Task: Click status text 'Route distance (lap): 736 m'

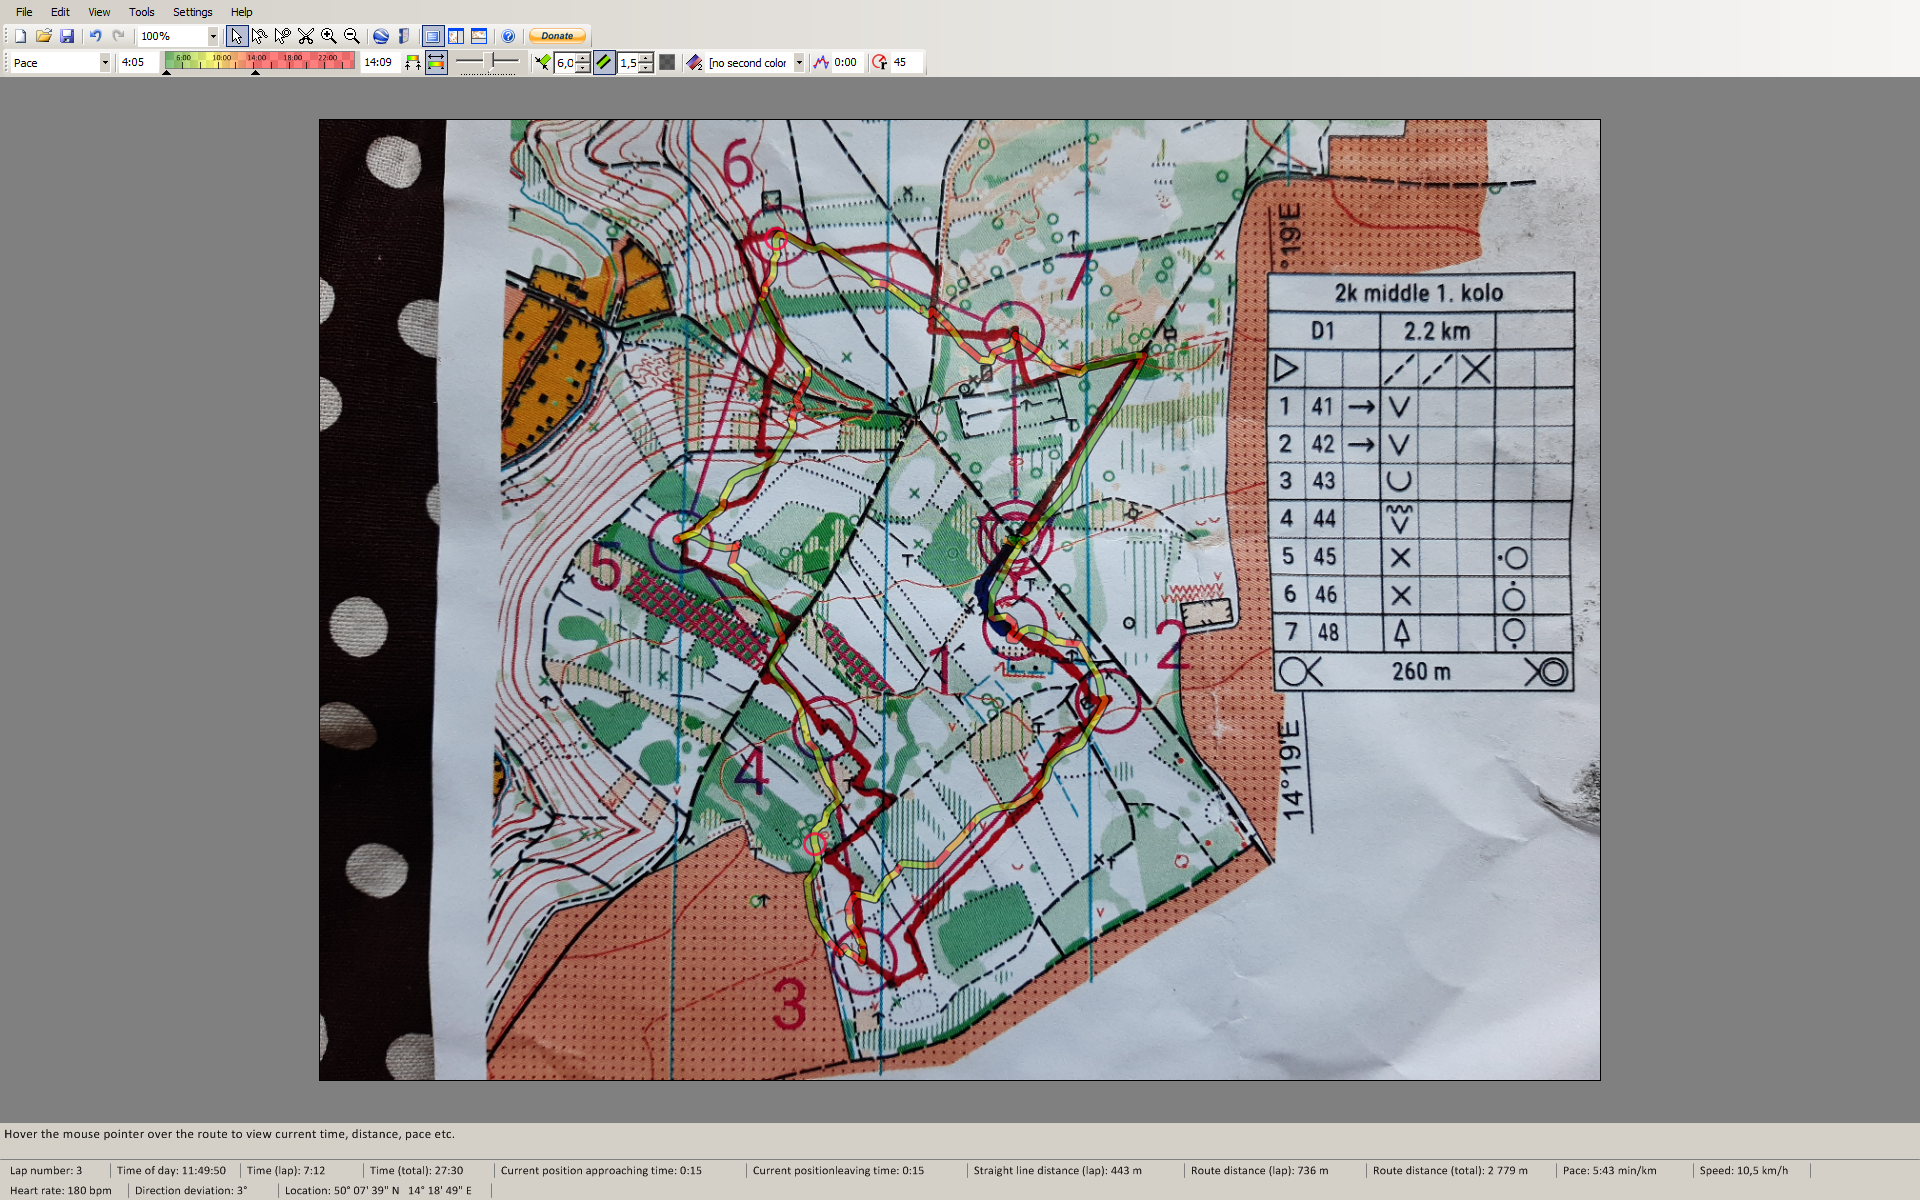Action: pos(1260,1170)
